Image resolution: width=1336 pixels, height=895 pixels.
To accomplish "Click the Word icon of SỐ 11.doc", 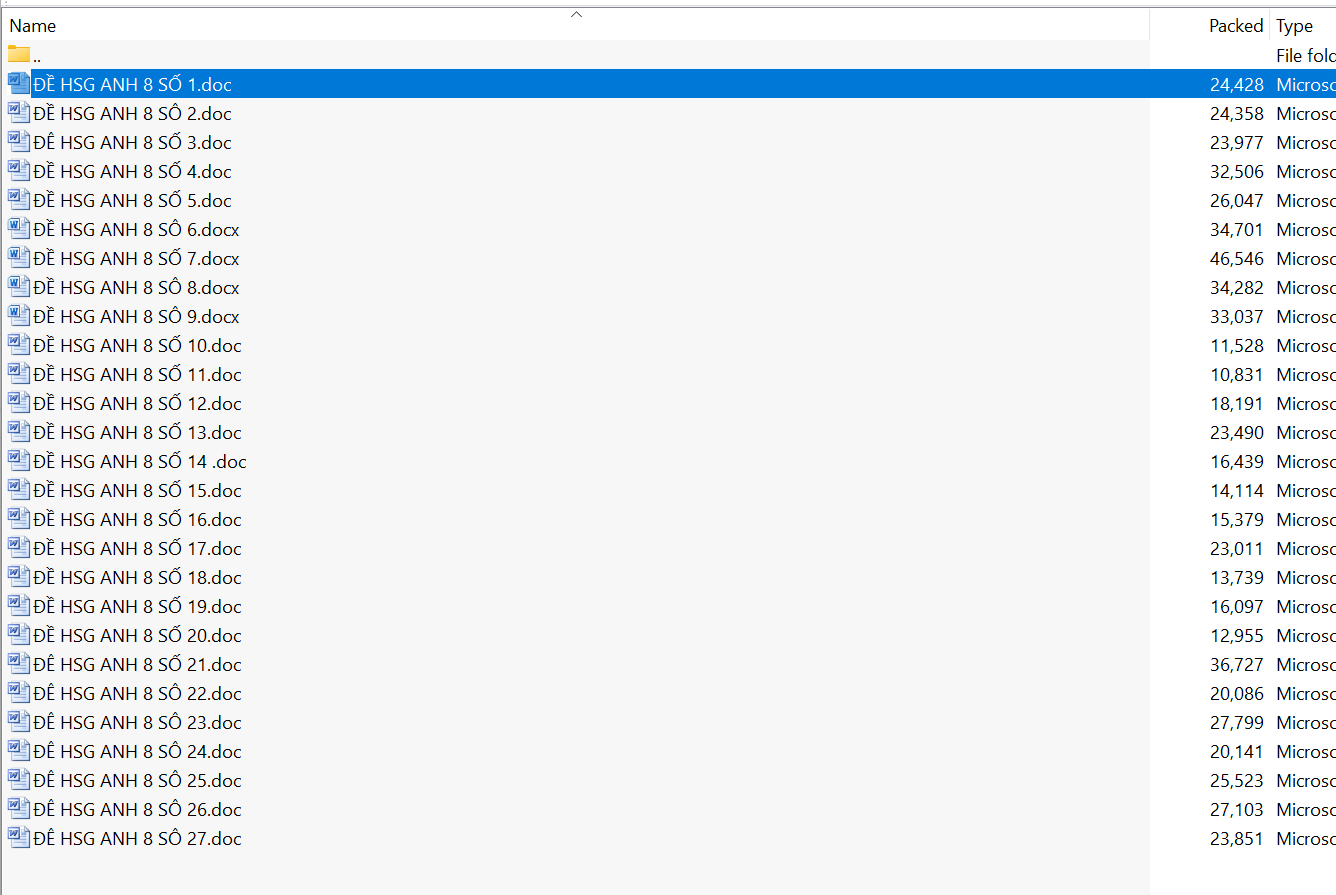I will [x=19, y=374].
